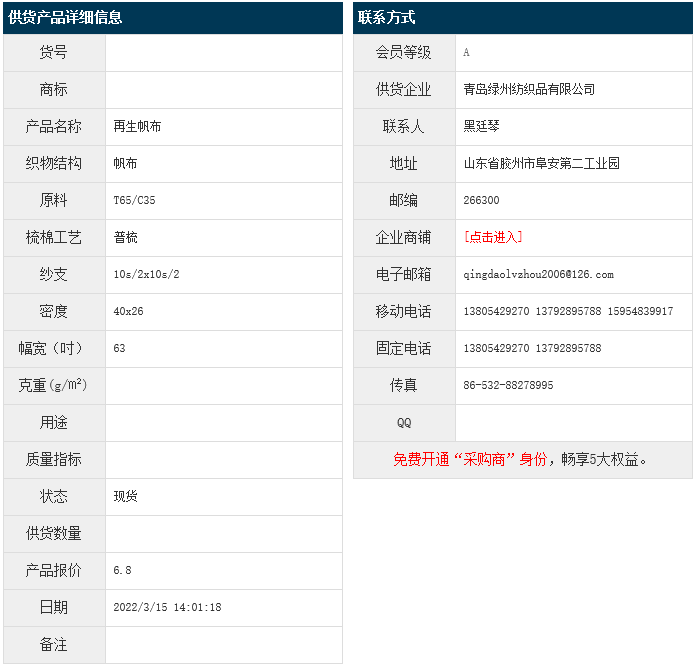697x667 pixels.
Task: Select the product price value 6.8
Action: click(x=122, y=570)
